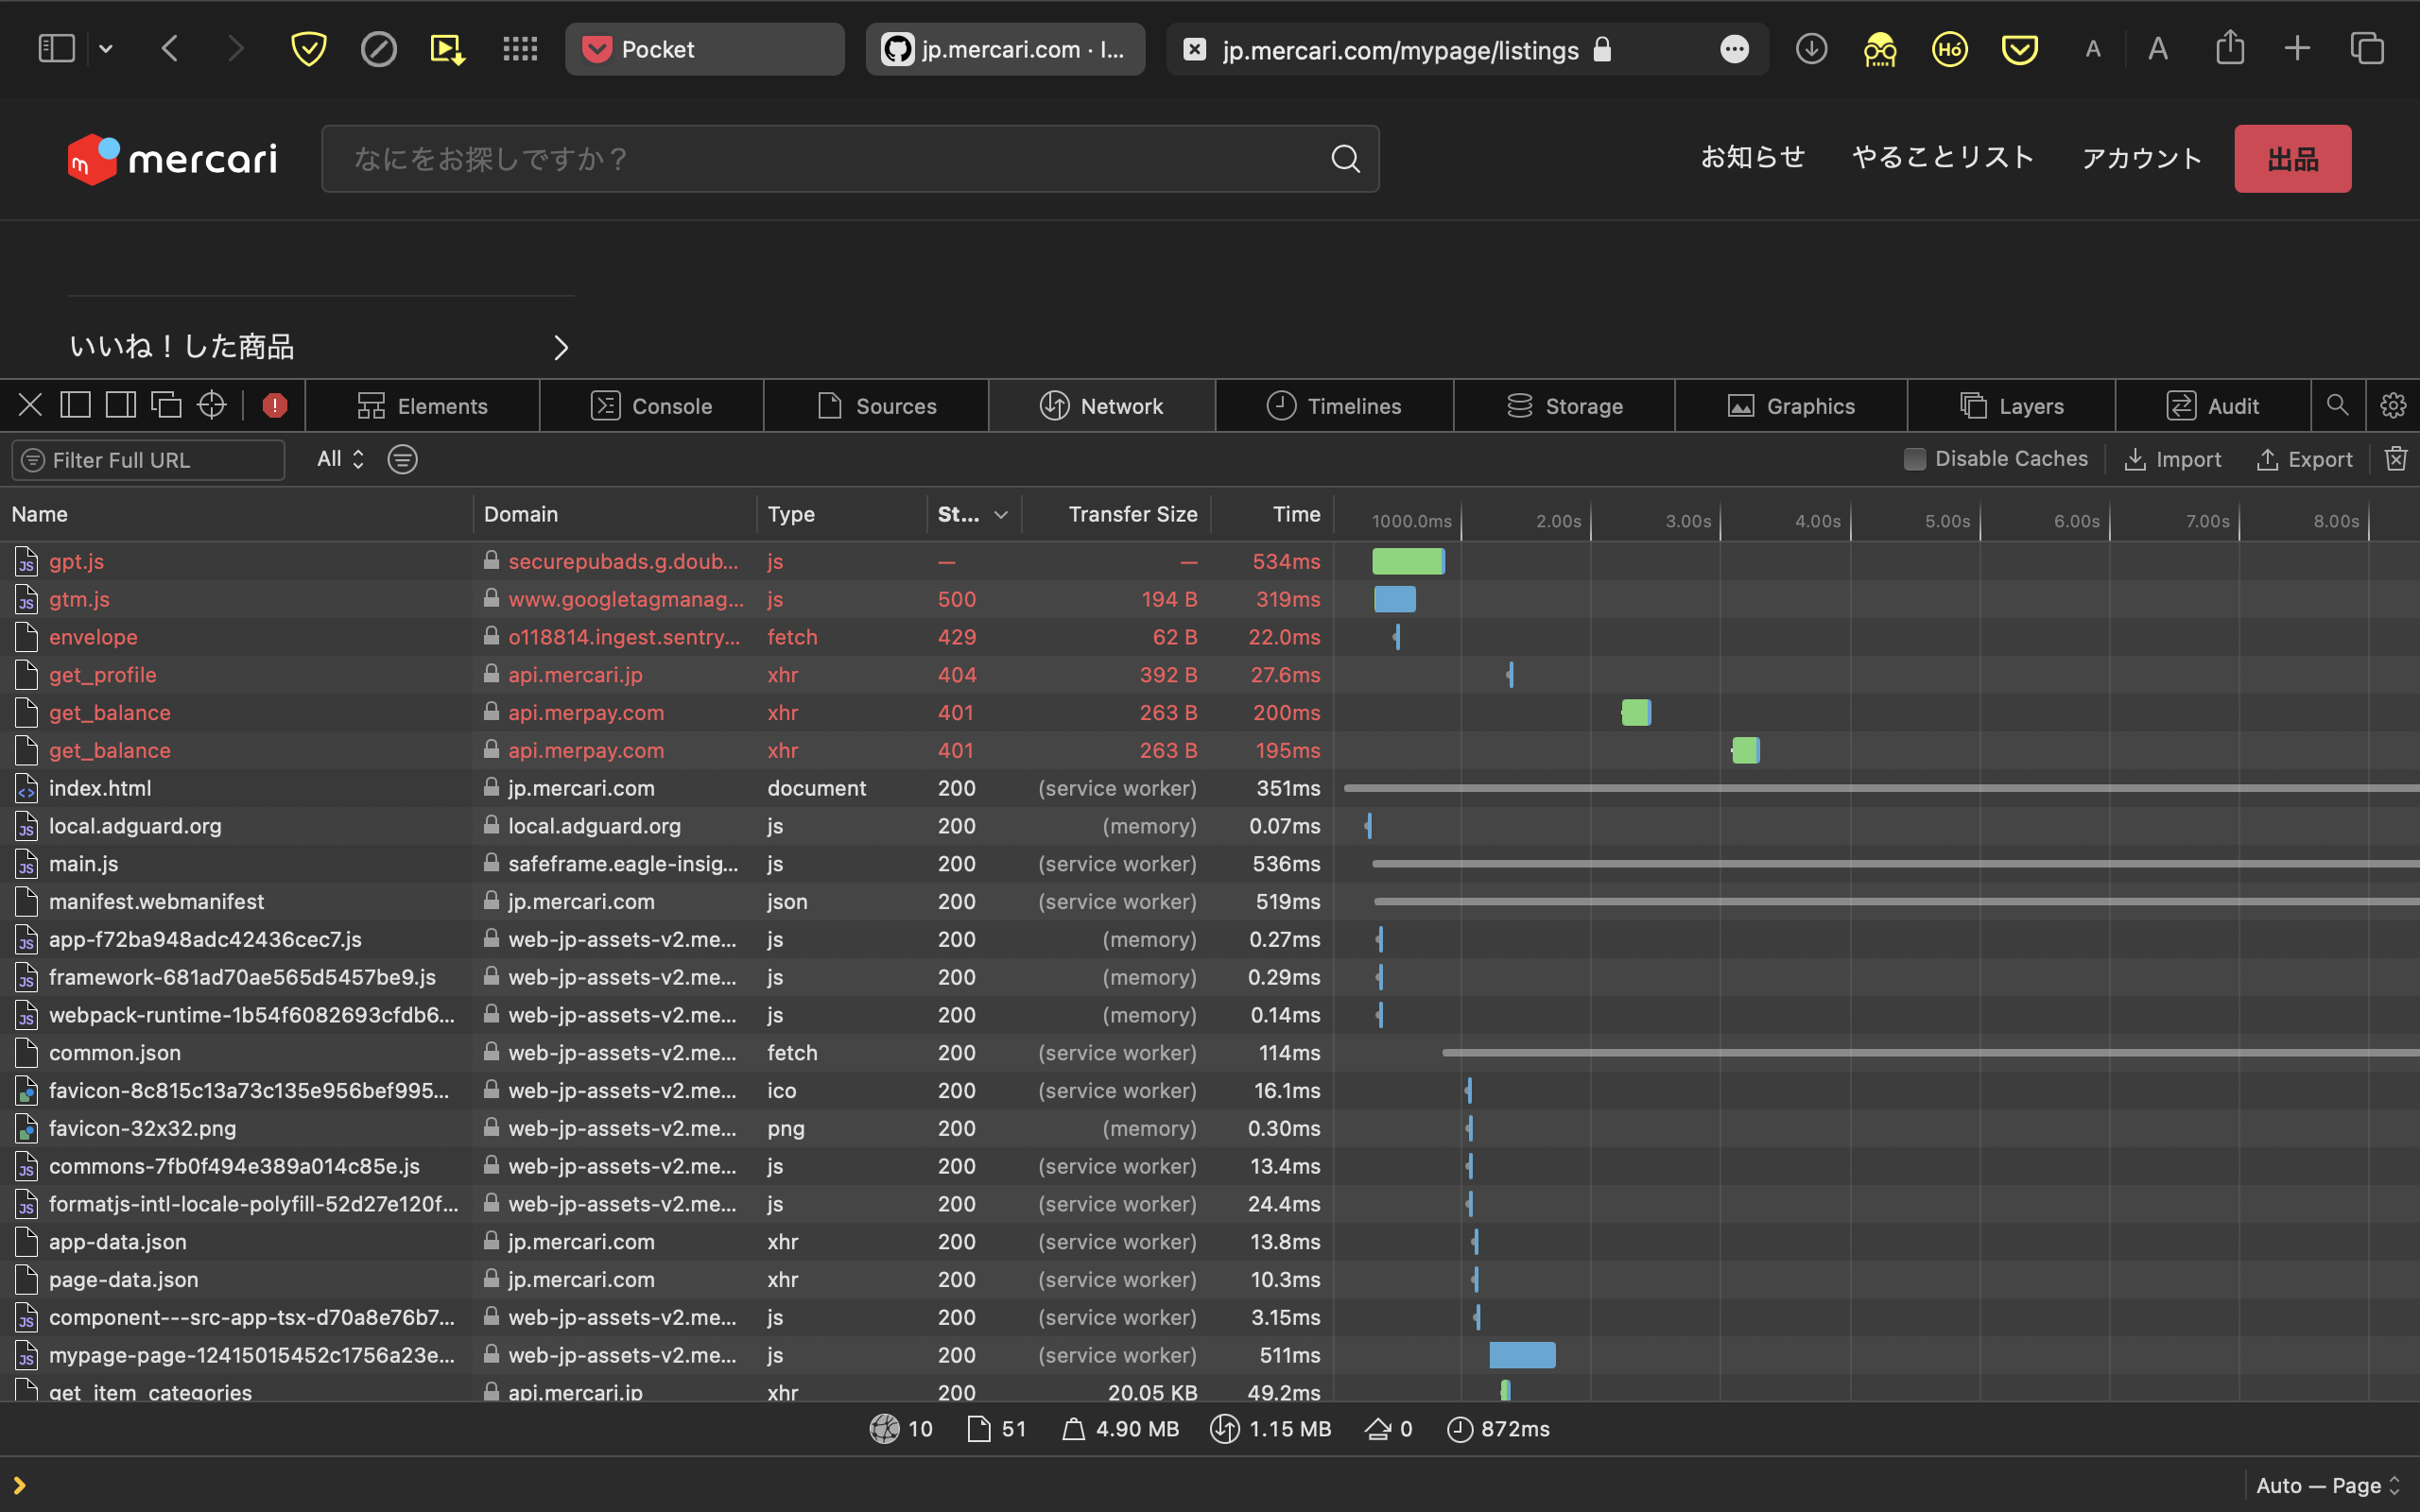Image resolution: width=2420 pixels, height=1512 pixels.
Task: Click the red issues badge in inspector toolbar
Action: (275, 405)
